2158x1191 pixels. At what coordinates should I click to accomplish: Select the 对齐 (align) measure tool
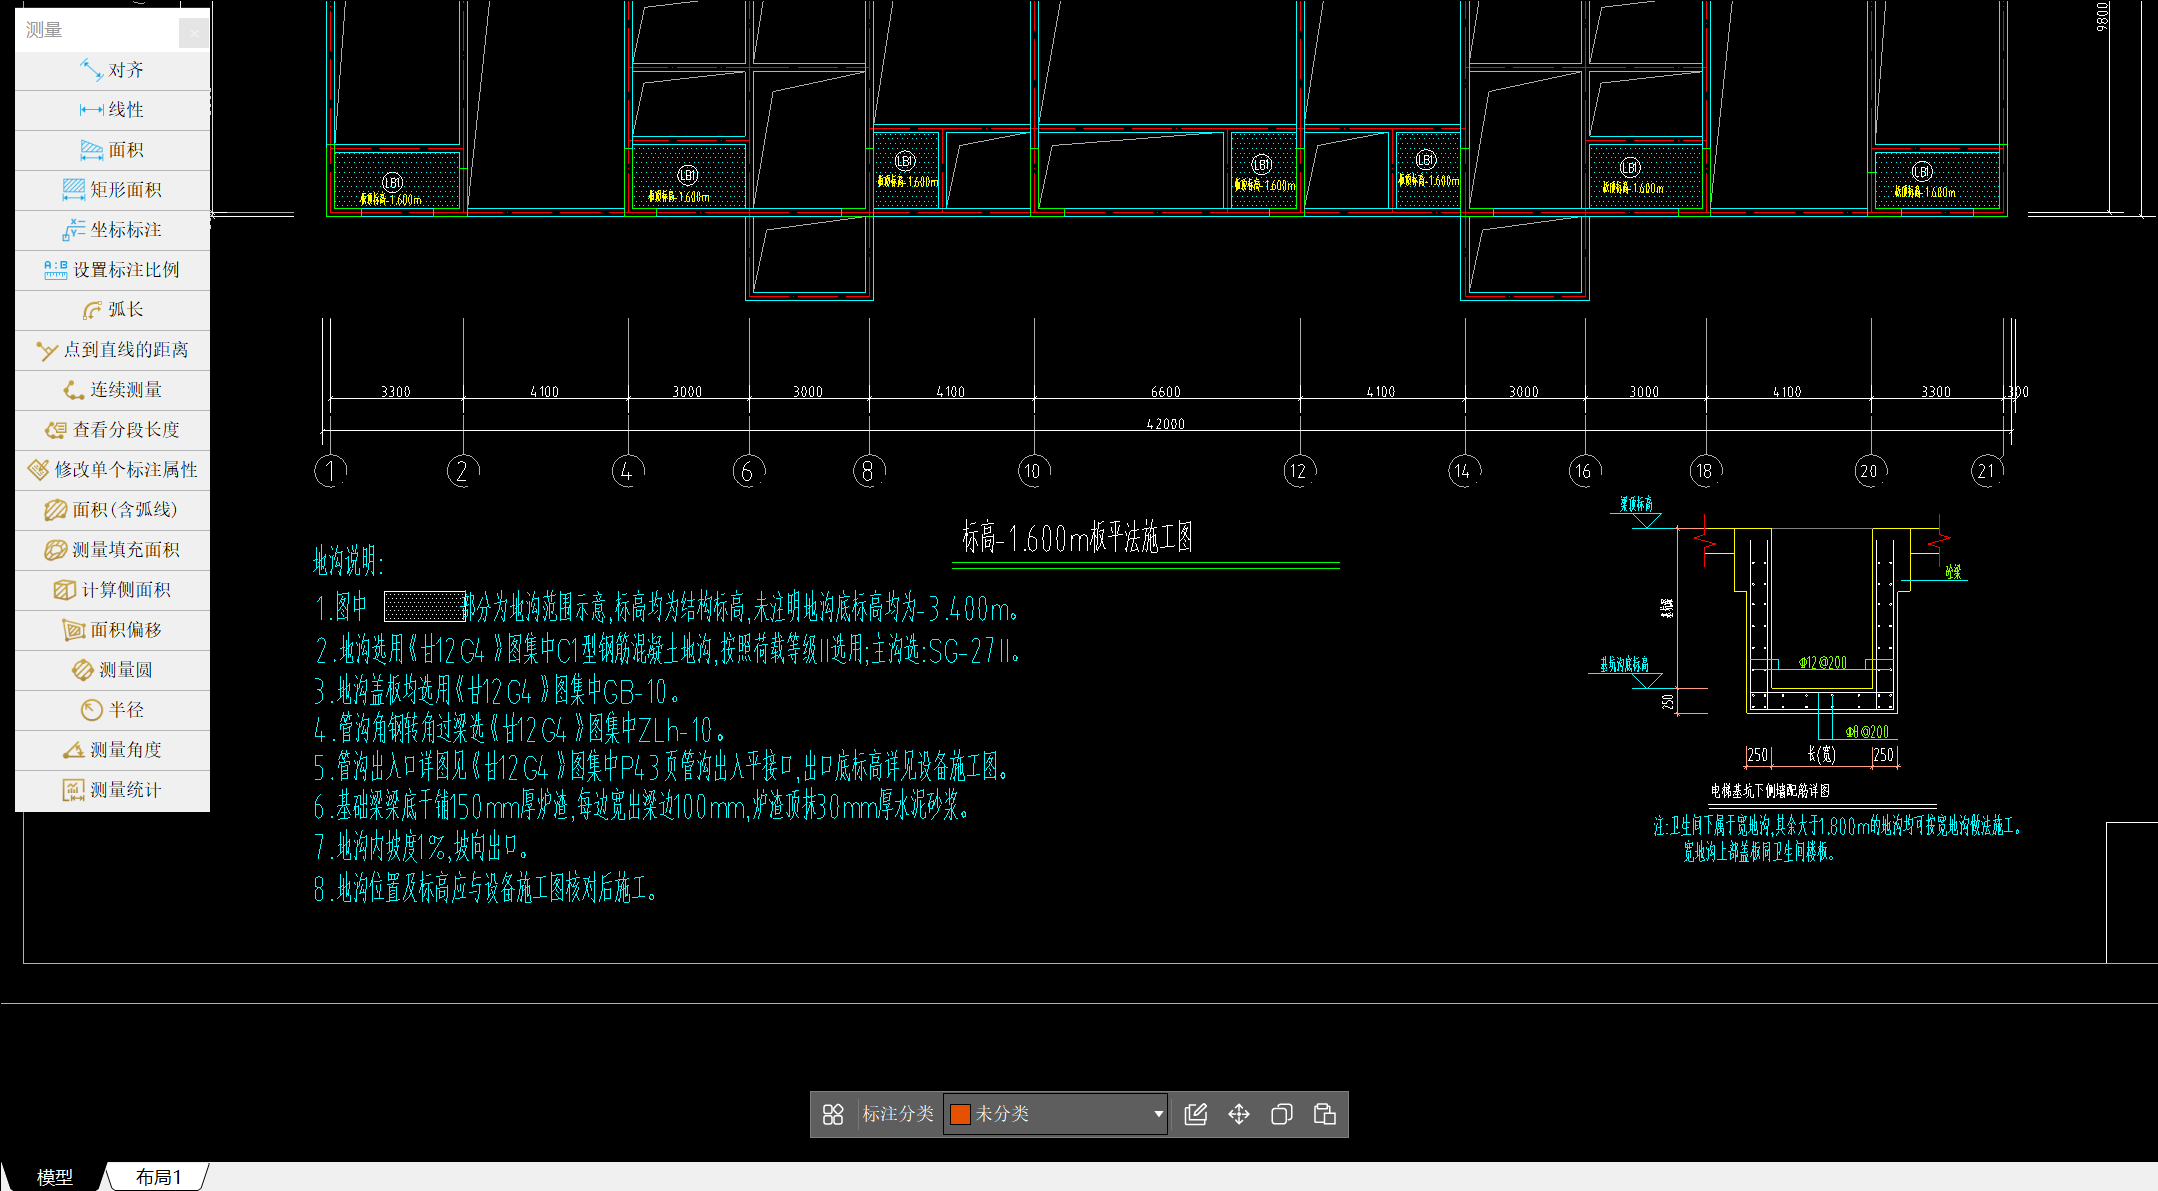[x=112, y=70]
